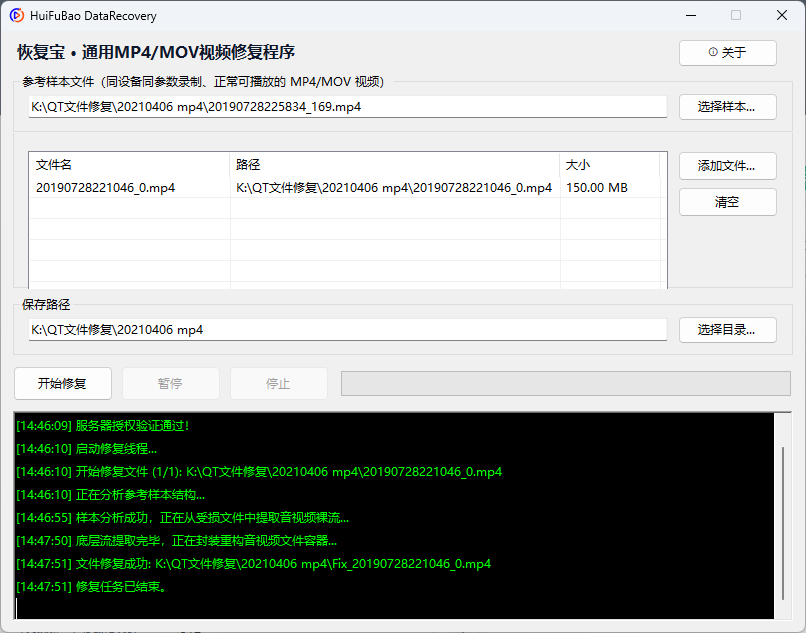
Task: Click the HuiFuBao app logo icon
Action: coord(16,15)
